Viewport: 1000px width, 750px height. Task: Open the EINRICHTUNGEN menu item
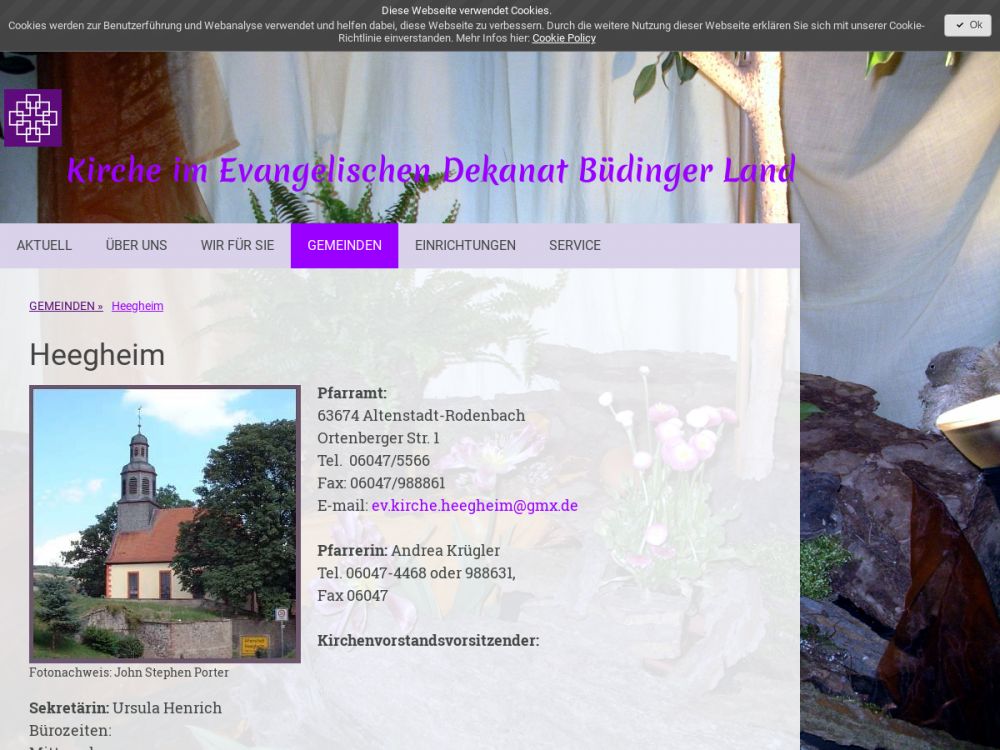tap(465, 245)
